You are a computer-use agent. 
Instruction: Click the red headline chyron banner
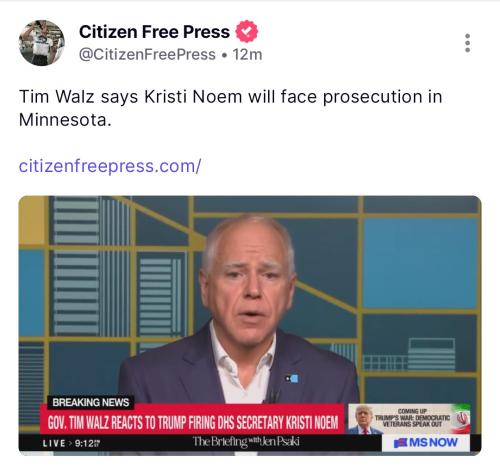coord(193,422)
